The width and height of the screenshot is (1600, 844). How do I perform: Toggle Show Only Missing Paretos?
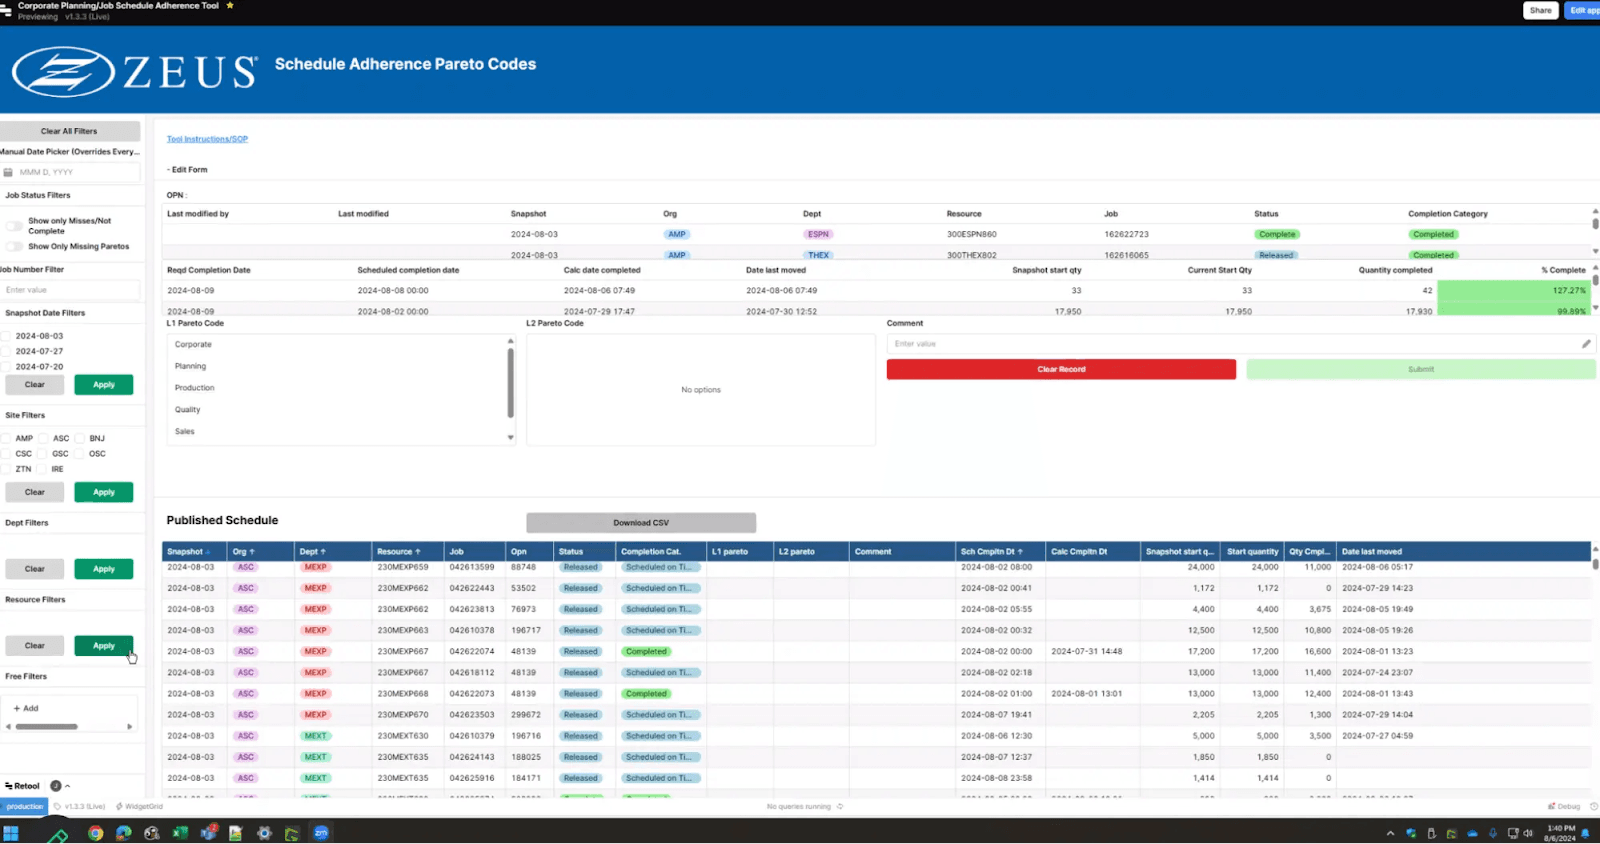point(14,246)
